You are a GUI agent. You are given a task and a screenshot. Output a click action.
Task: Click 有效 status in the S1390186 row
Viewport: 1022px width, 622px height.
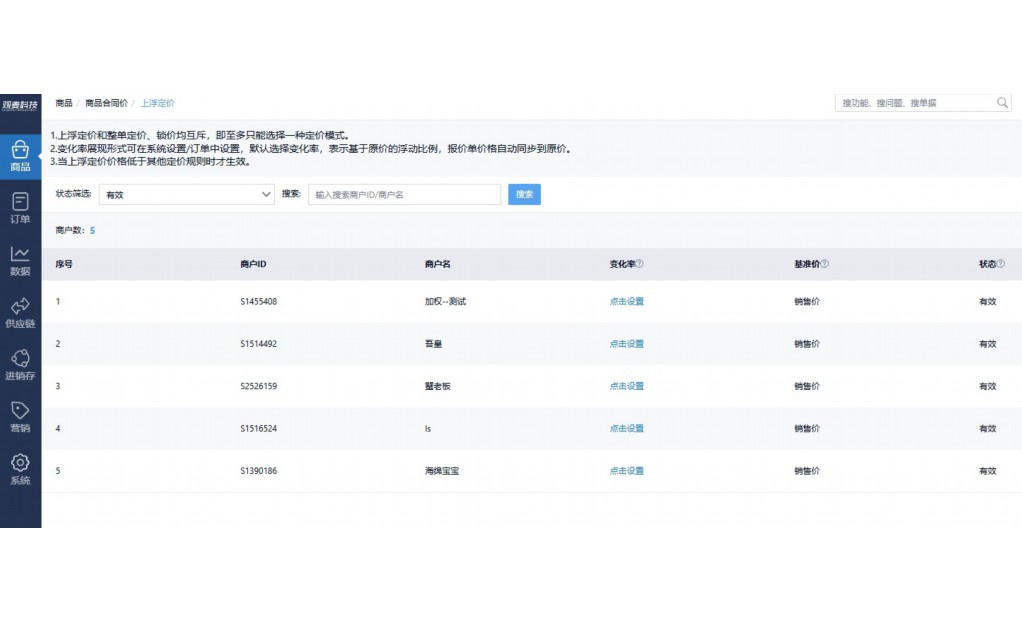coord(987,471)
